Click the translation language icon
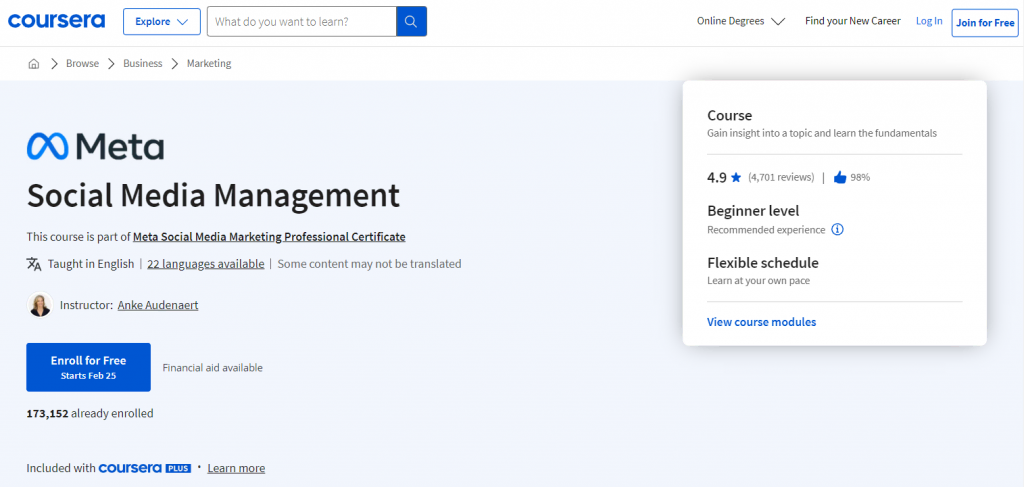1024x487 pixels. point(35,264)
